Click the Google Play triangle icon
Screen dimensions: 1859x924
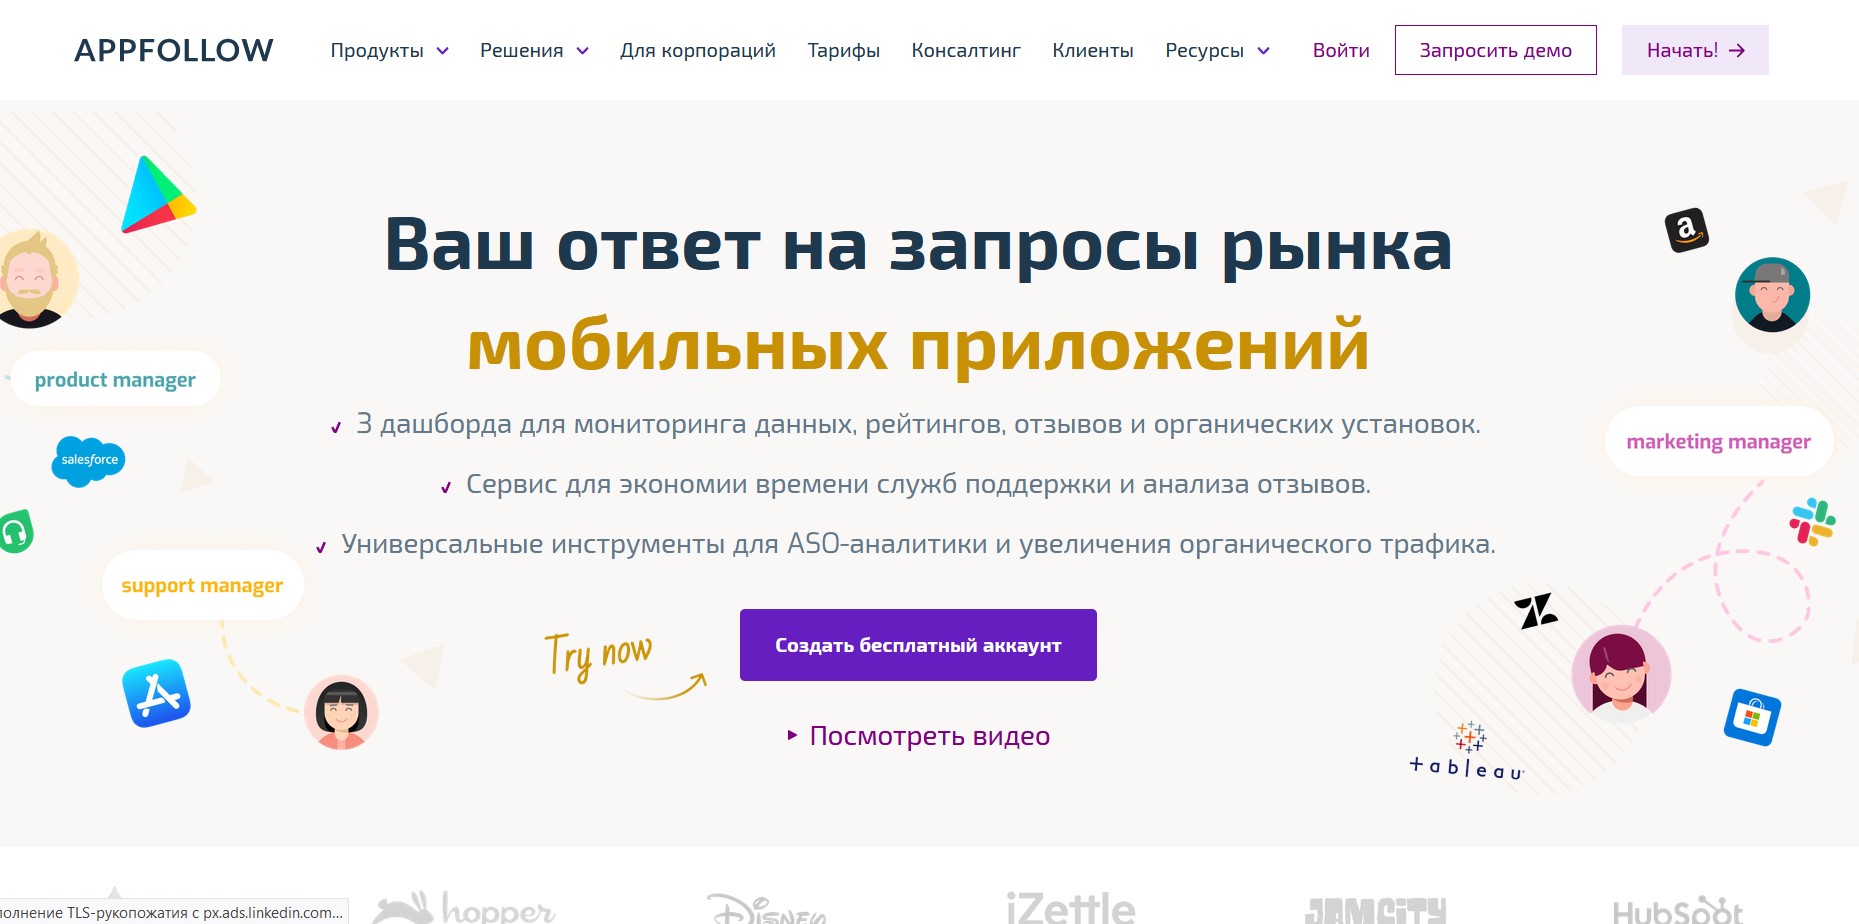155,196
